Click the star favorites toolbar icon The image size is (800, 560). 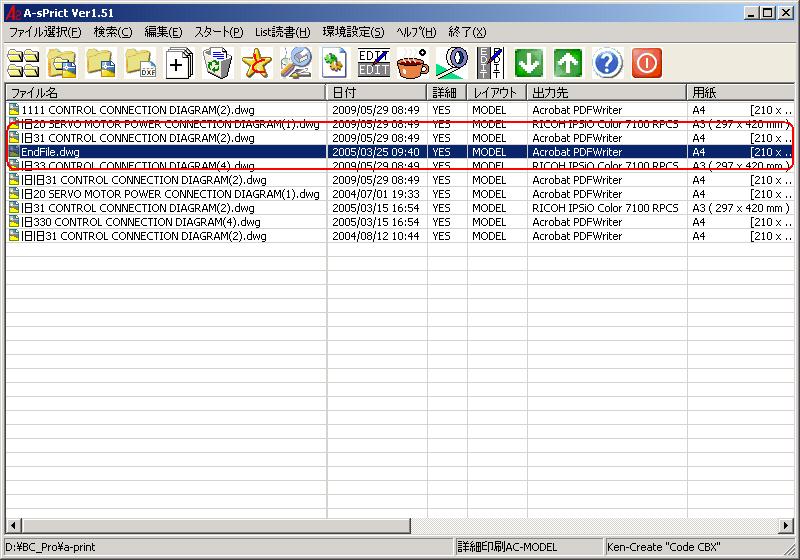[x=256, y=63]
